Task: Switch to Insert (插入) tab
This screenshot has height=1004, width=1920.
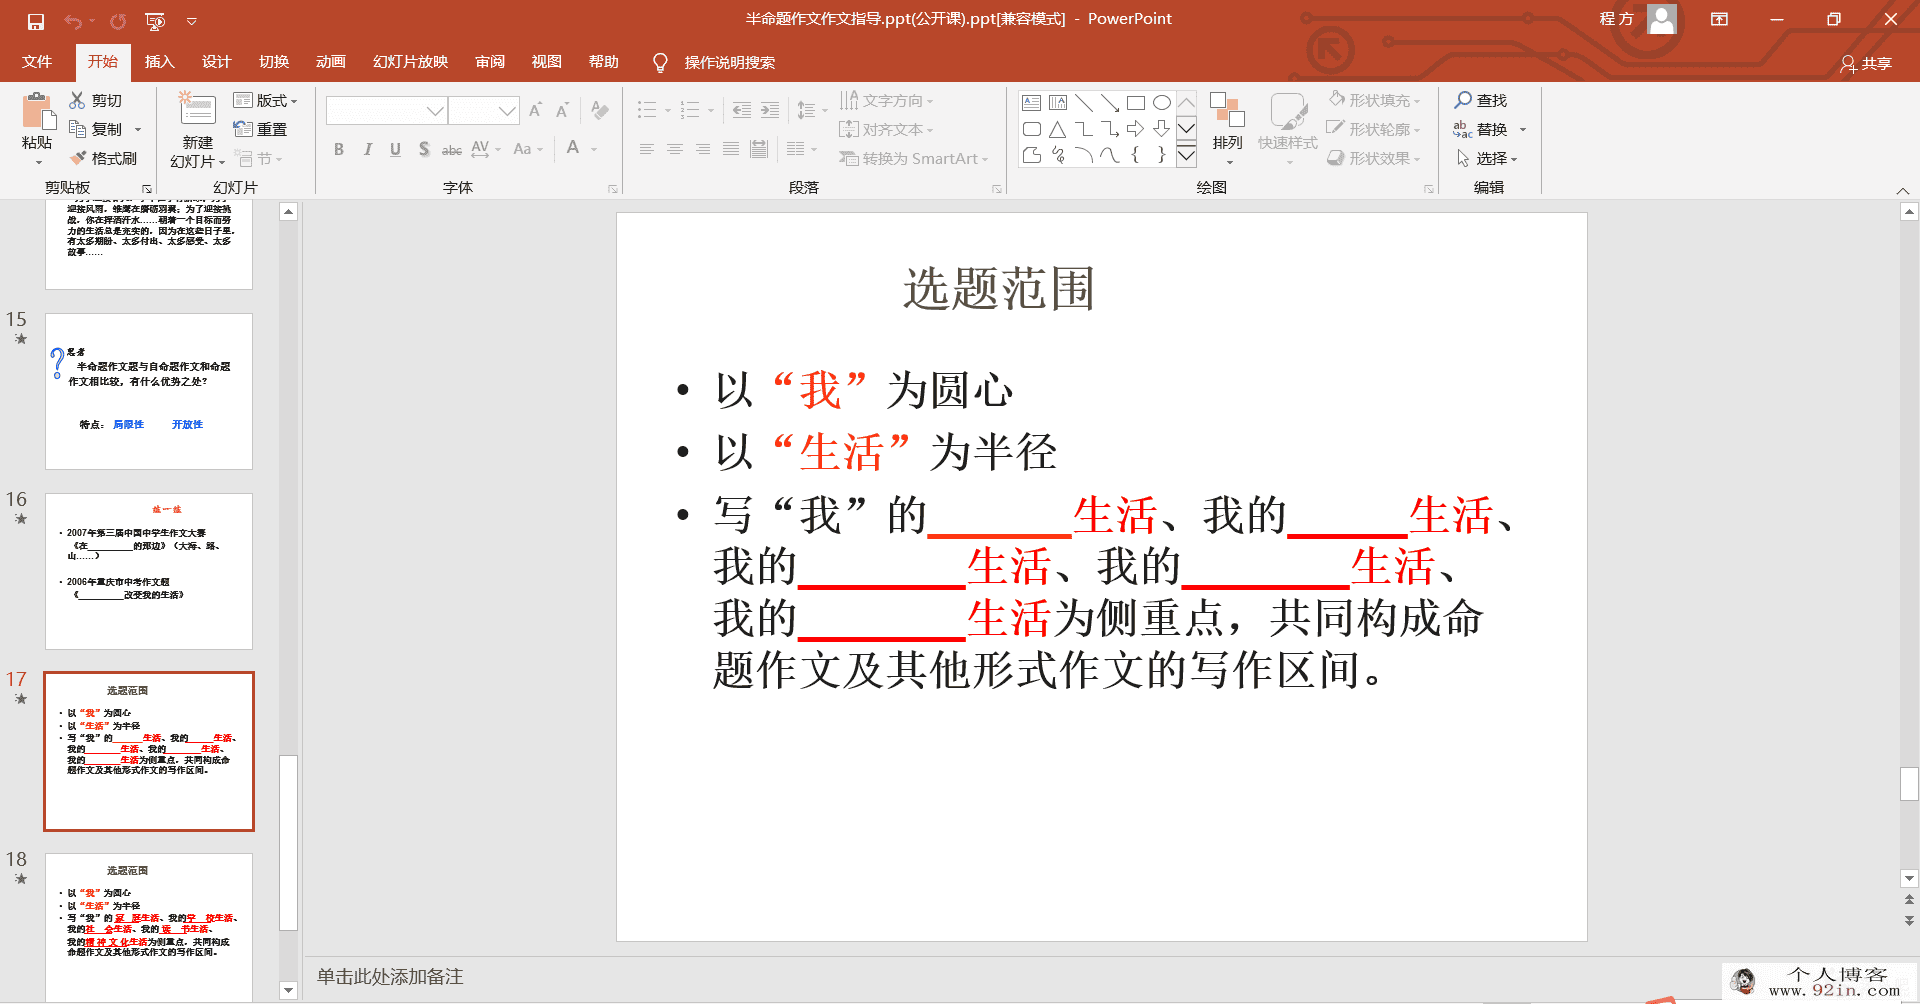Action: pos(160,62)
